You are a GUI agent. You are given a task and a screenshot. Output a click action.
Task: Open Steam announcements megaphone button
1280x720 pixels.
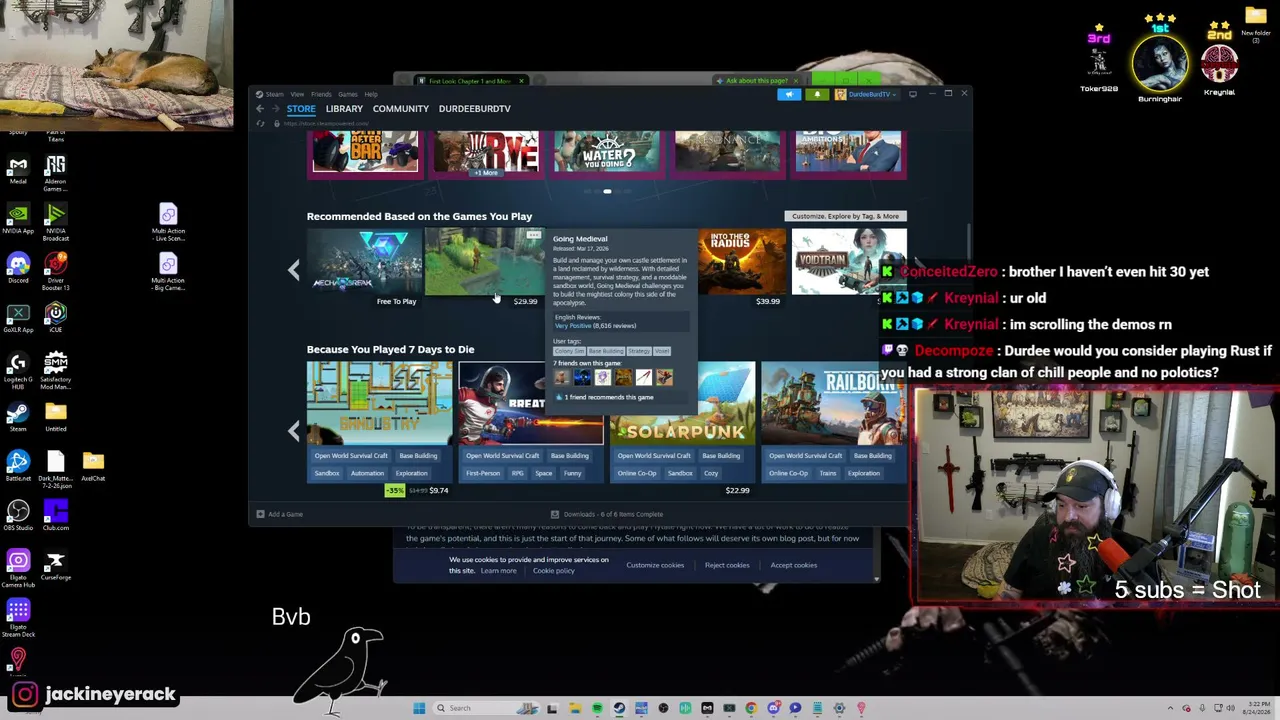tap(789, 94)
